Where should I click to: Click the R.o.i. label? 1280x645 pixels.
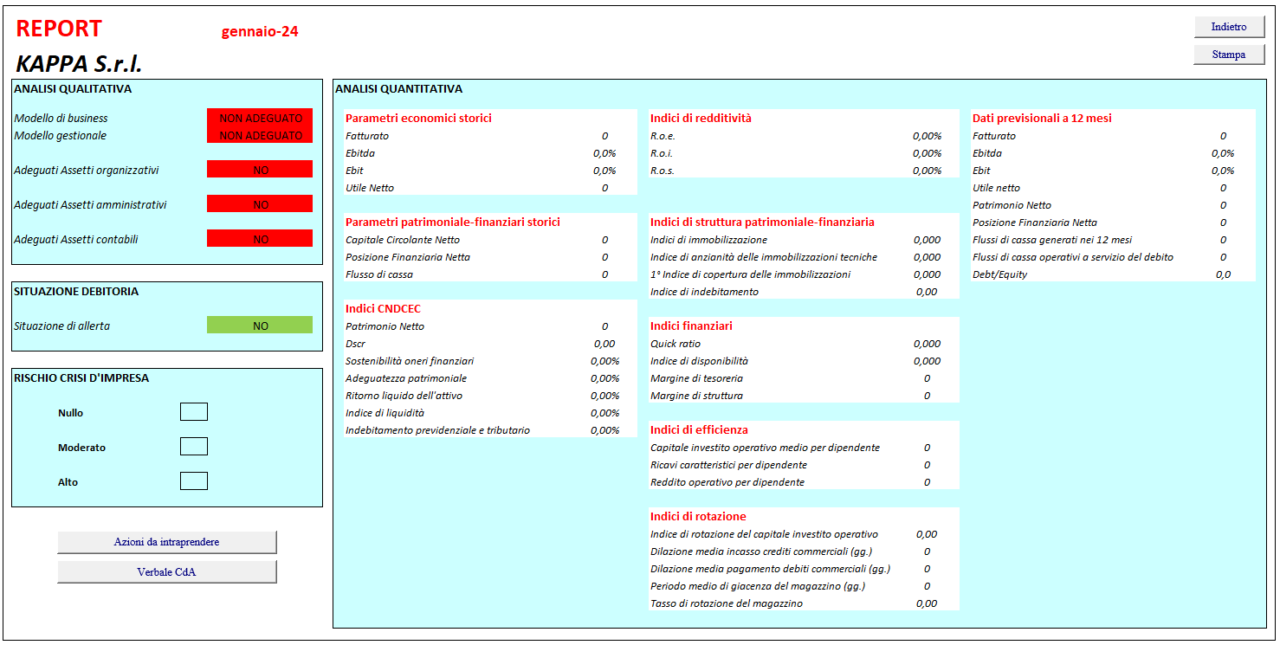coord(662,153)
